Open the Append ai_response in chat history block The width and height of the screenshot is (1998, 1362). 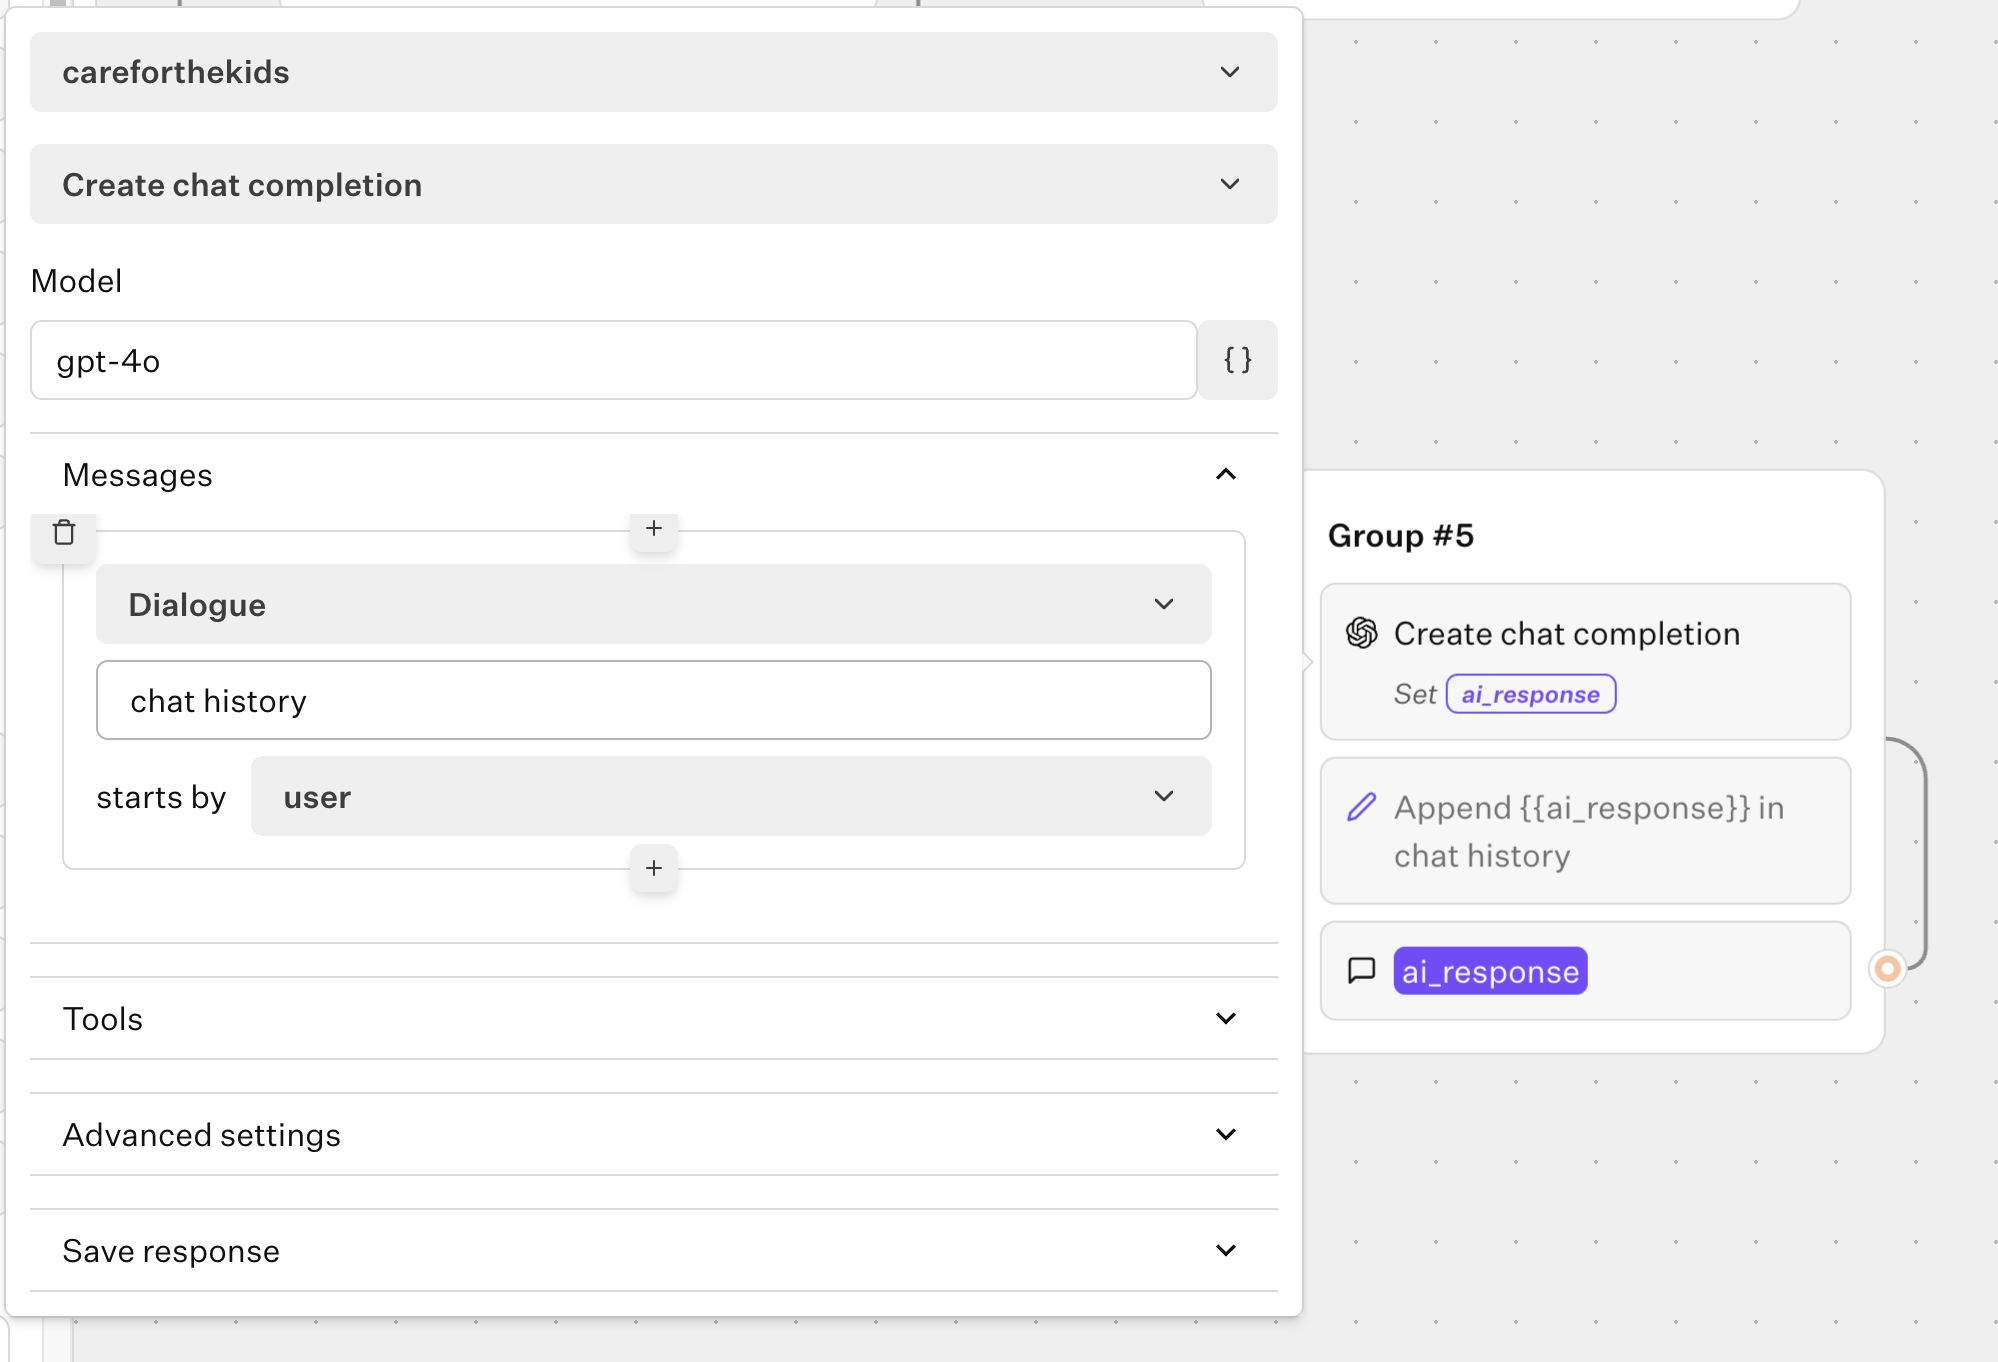pos(1585,831)
